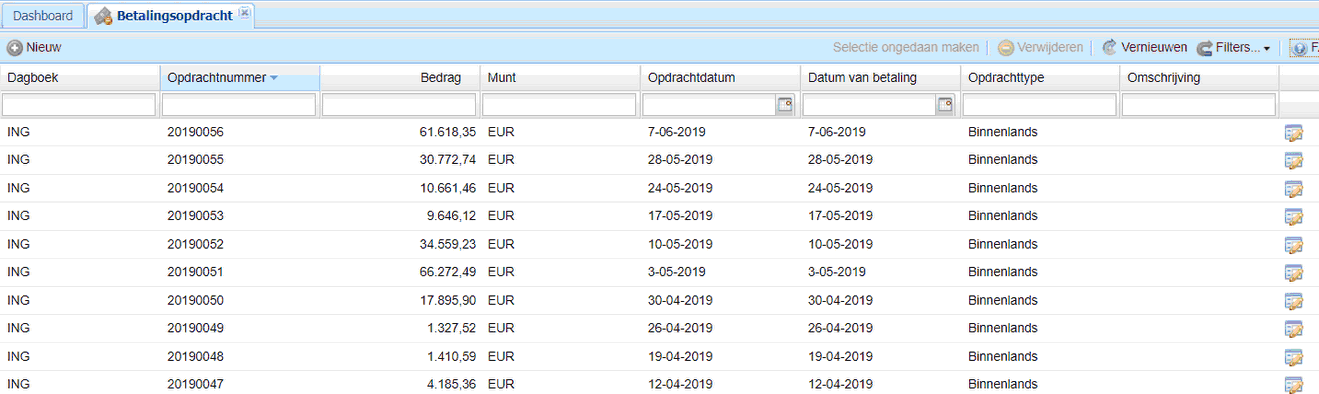Click order number 20190048
The height and width of the screenshot is (394, 1319).
click(195, 356)
